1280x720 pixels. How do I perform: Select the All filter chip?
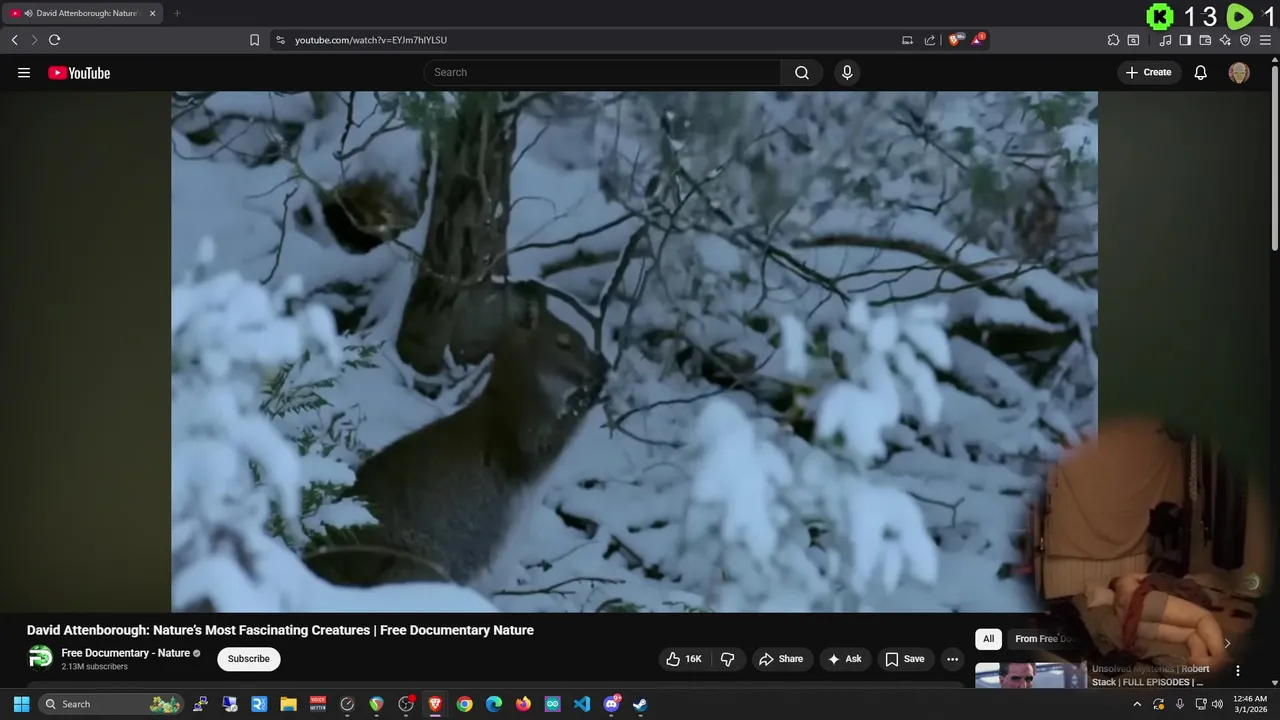pyautogui.click(x=988, y=639)
